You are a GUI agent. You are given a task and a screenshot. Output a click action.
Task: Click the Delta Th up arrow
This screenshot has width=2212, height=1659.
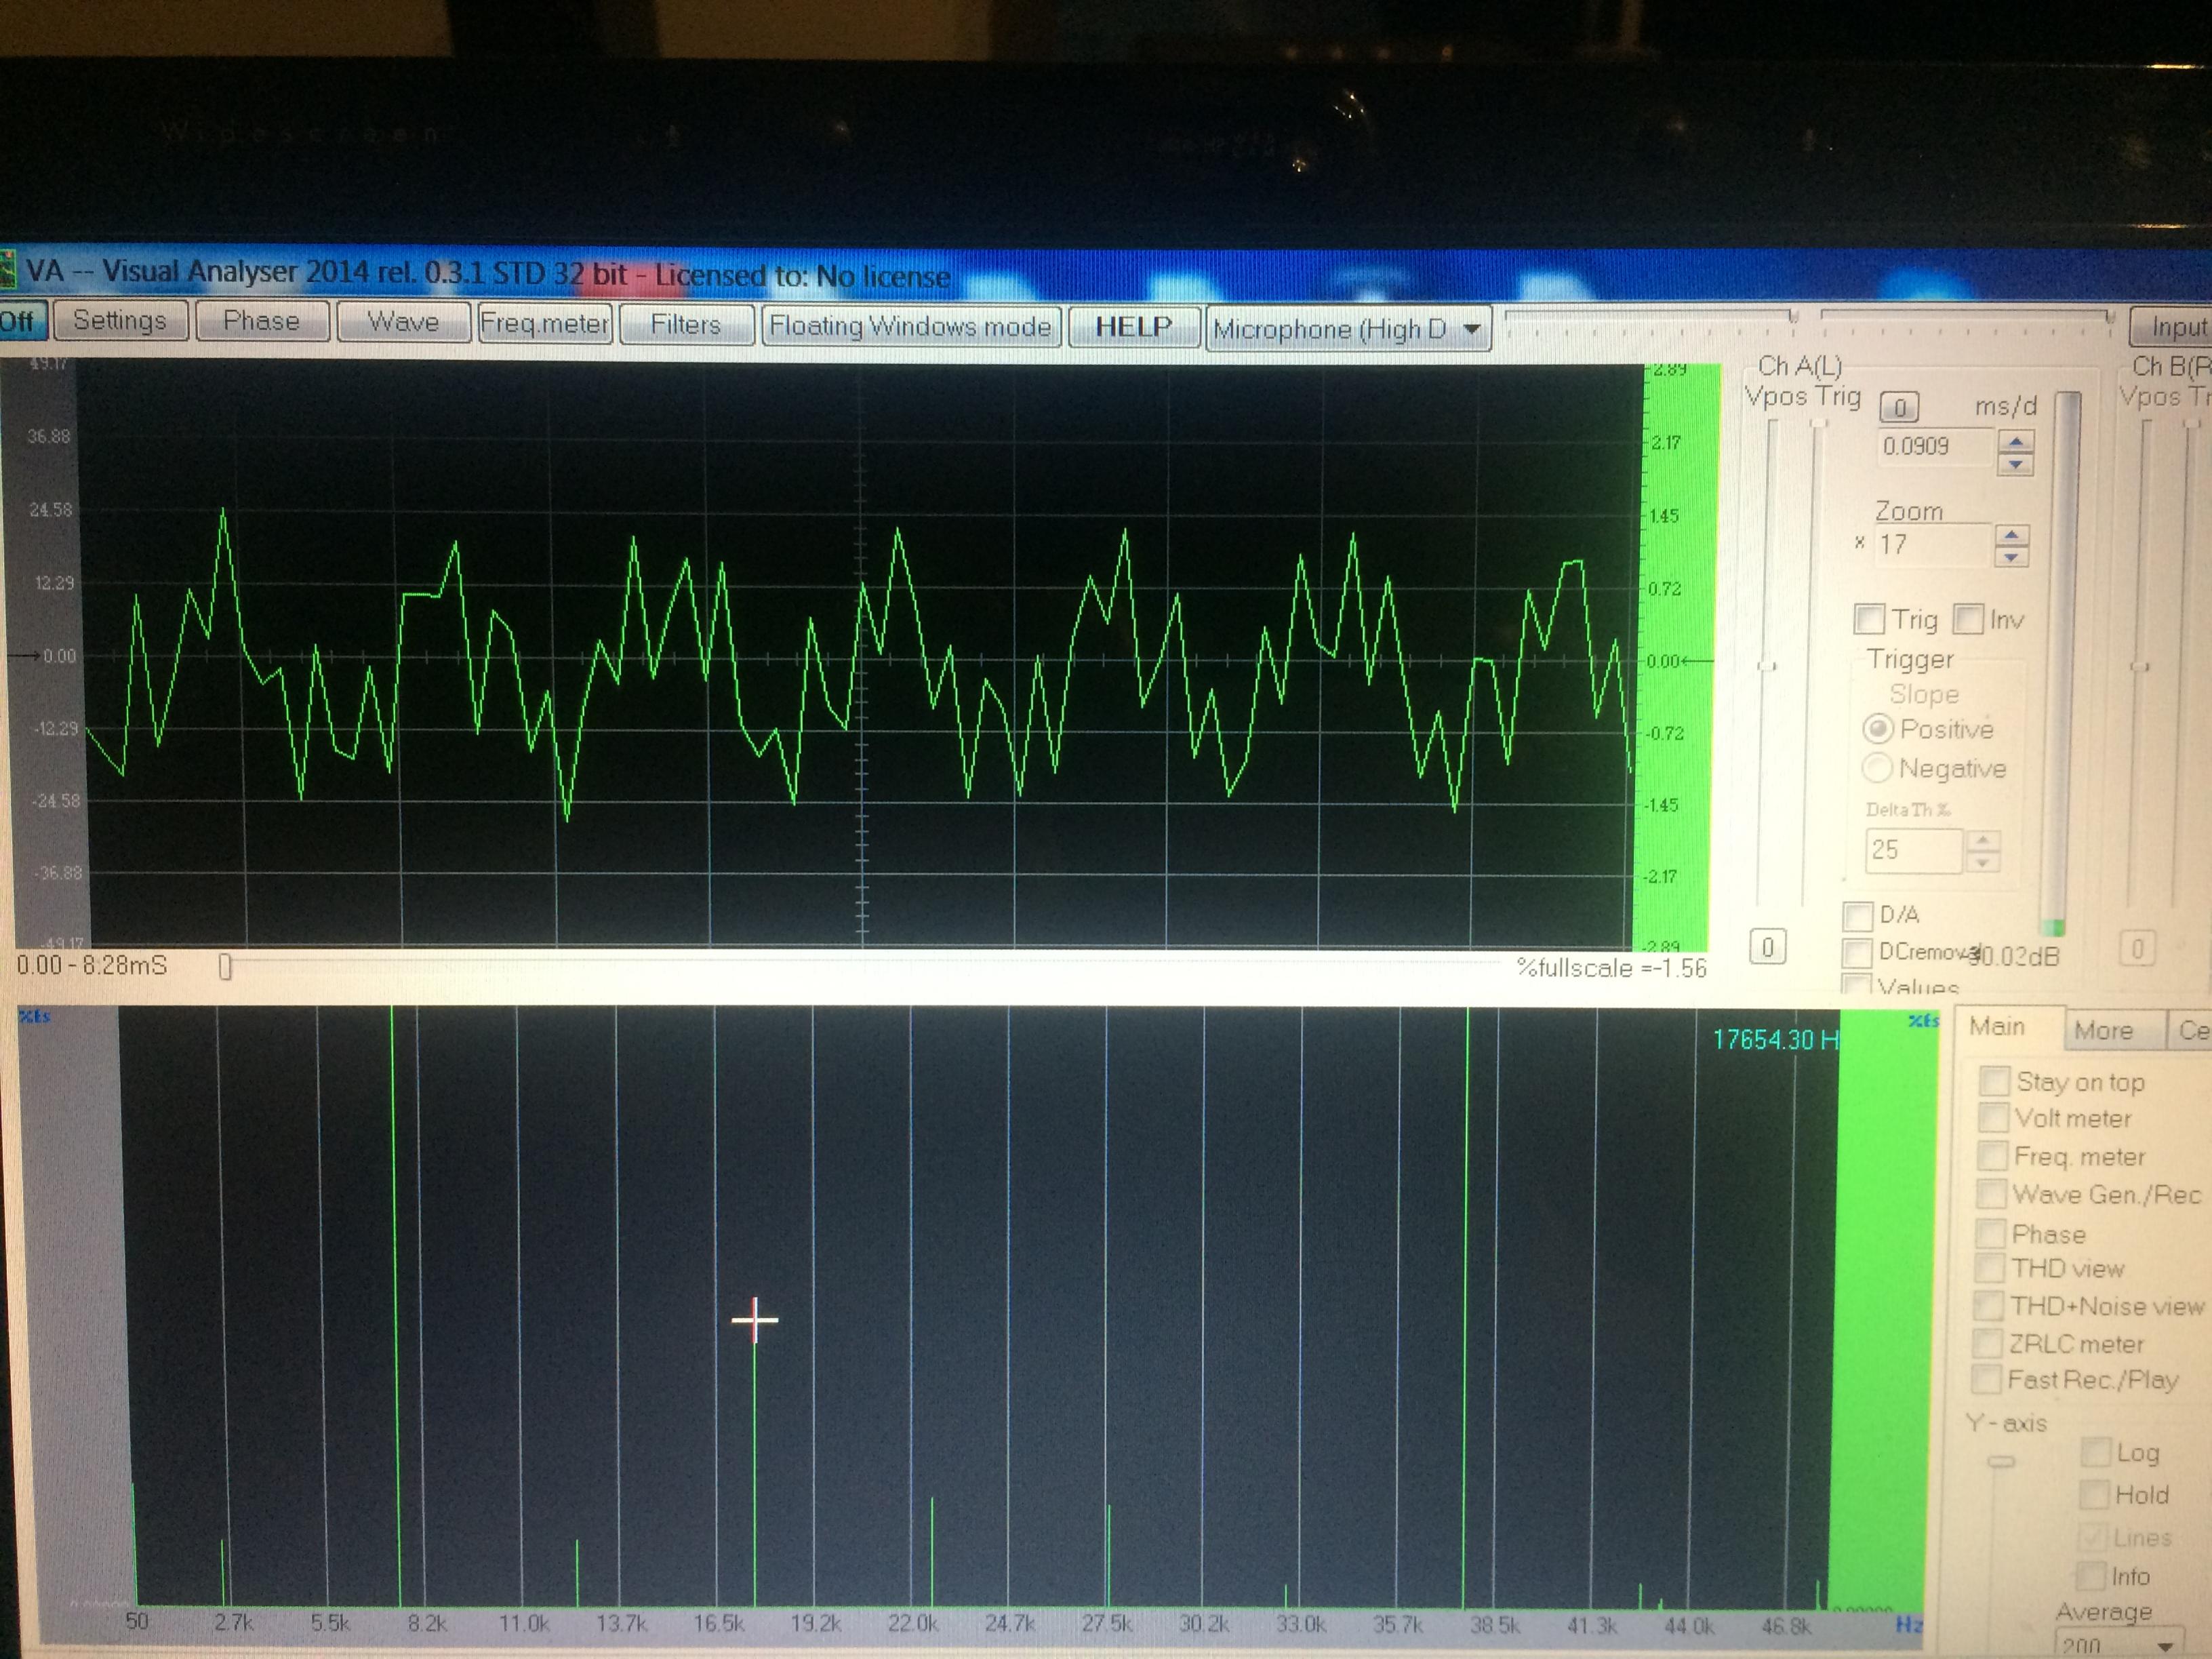tap(1984, 841)
